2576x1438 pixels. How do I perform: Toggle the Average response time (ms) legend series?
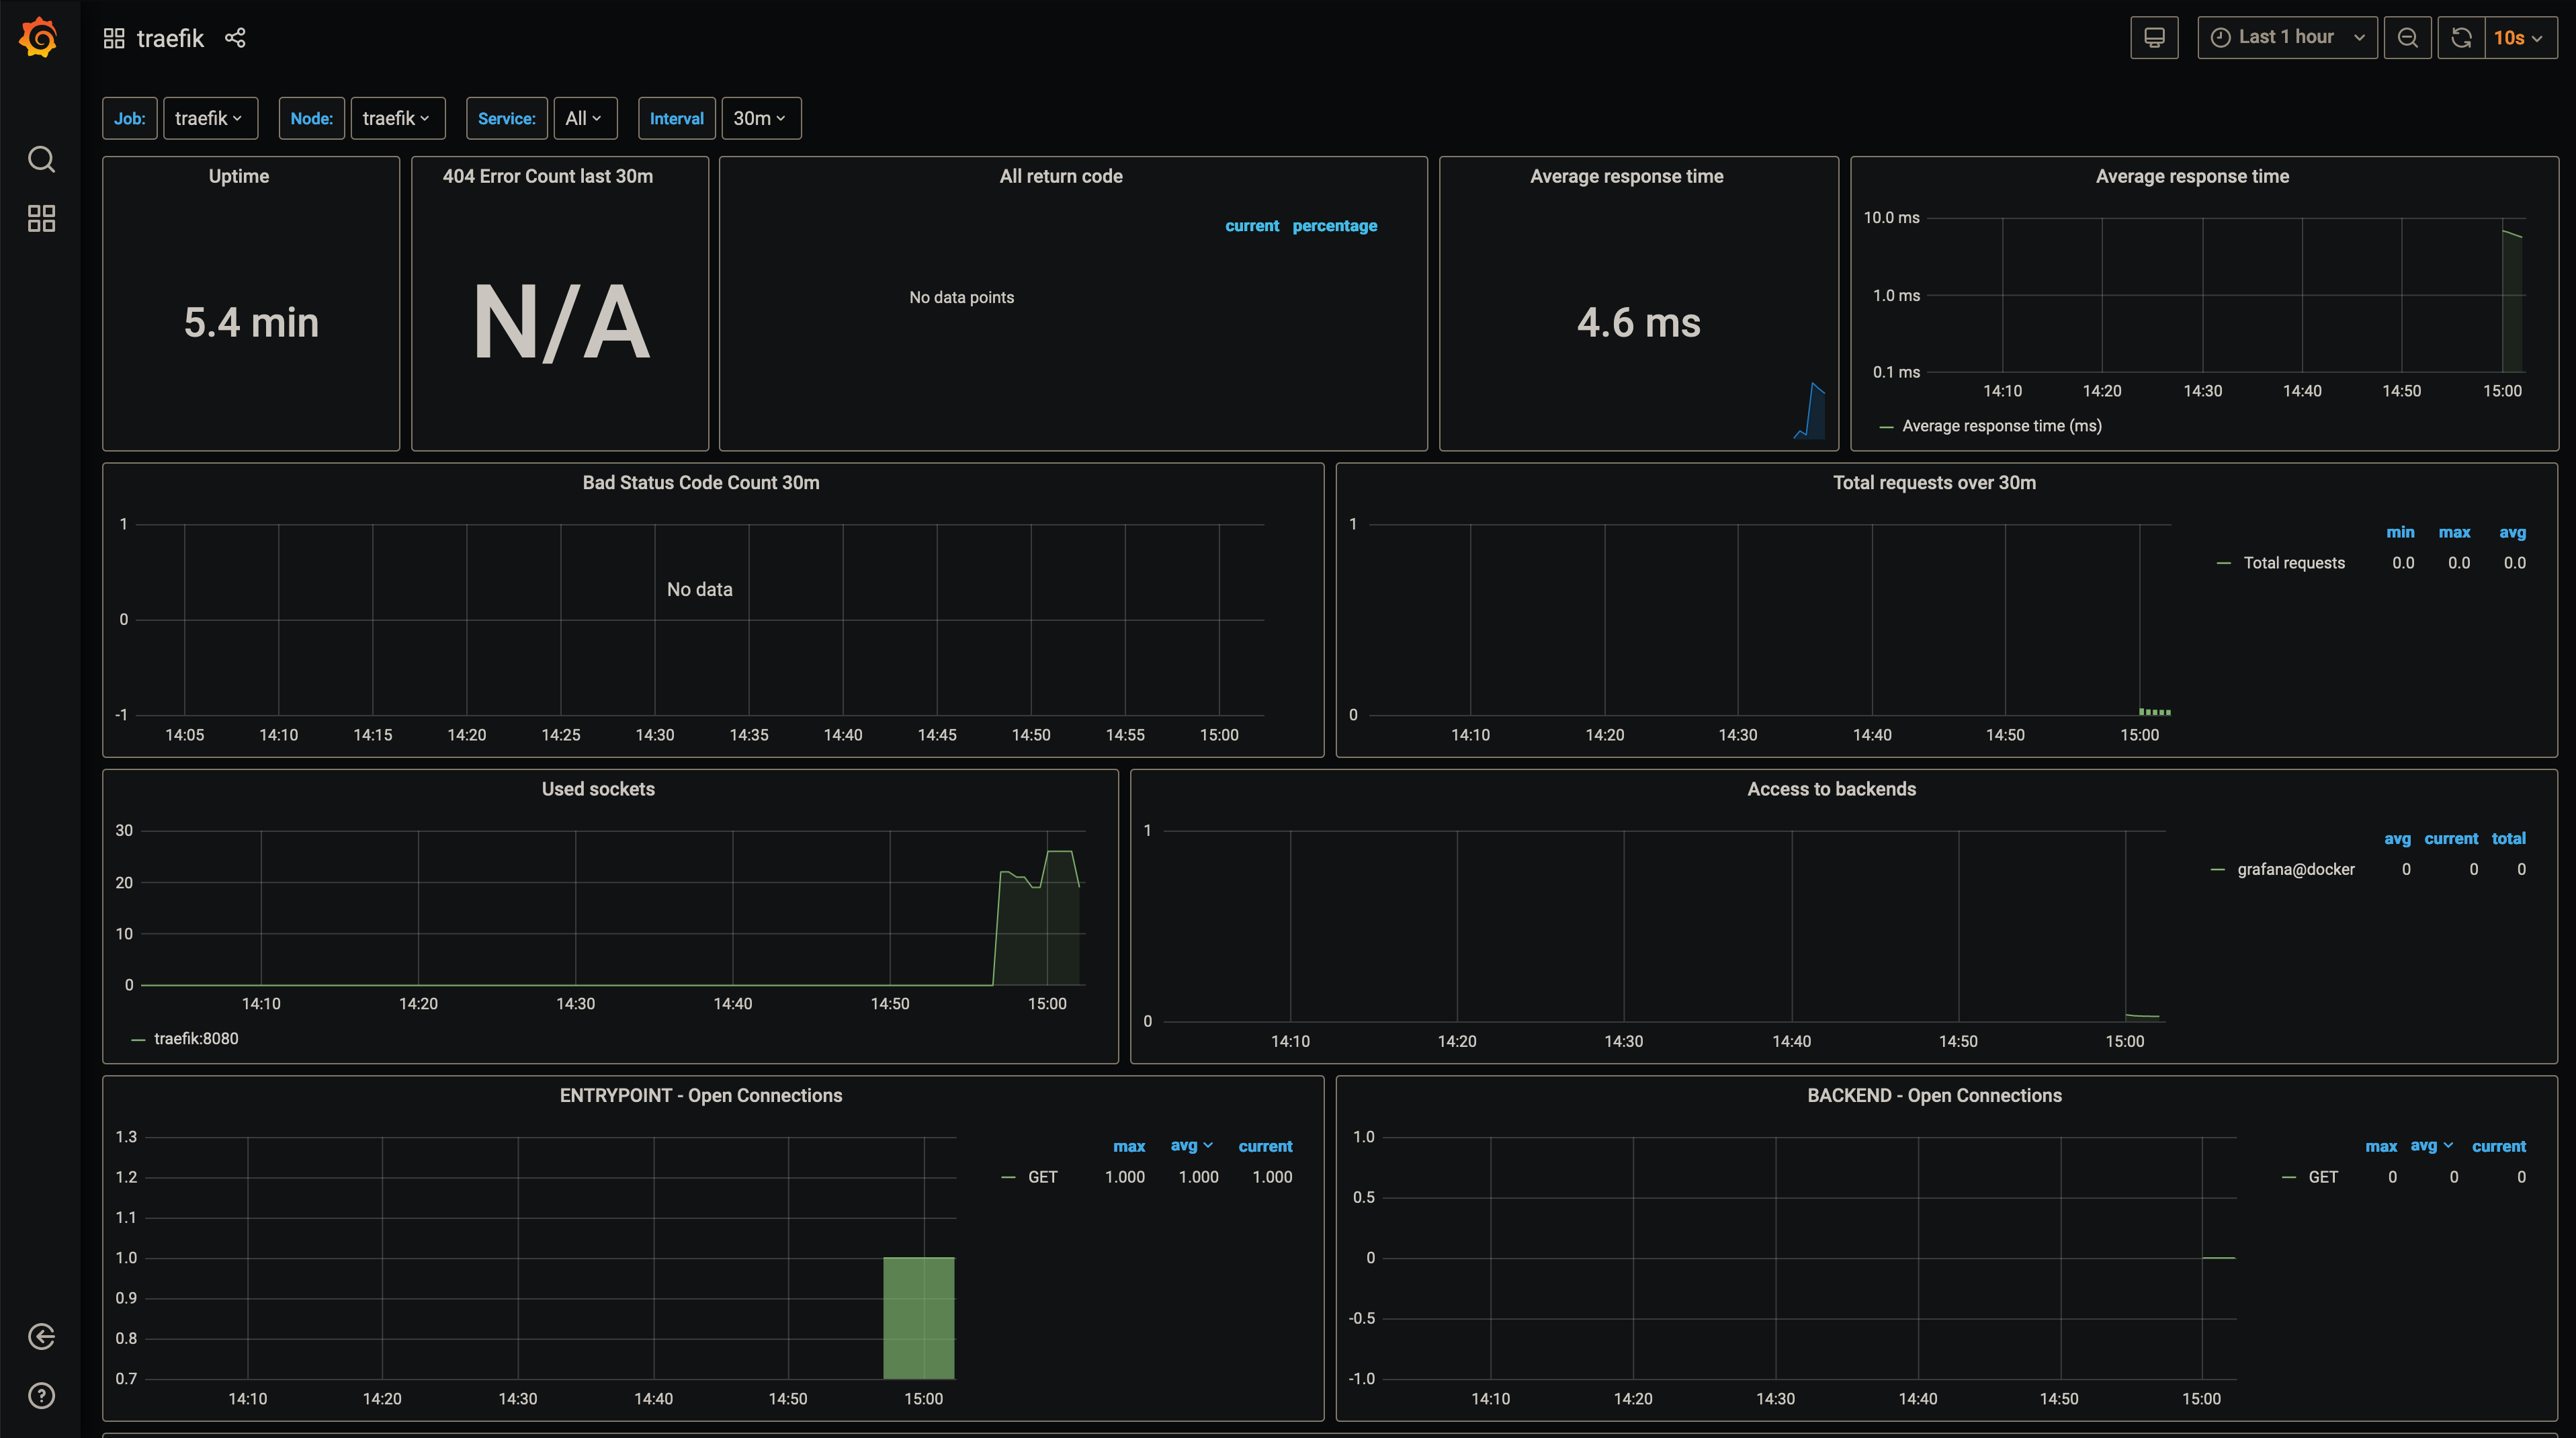[2001, 426]
